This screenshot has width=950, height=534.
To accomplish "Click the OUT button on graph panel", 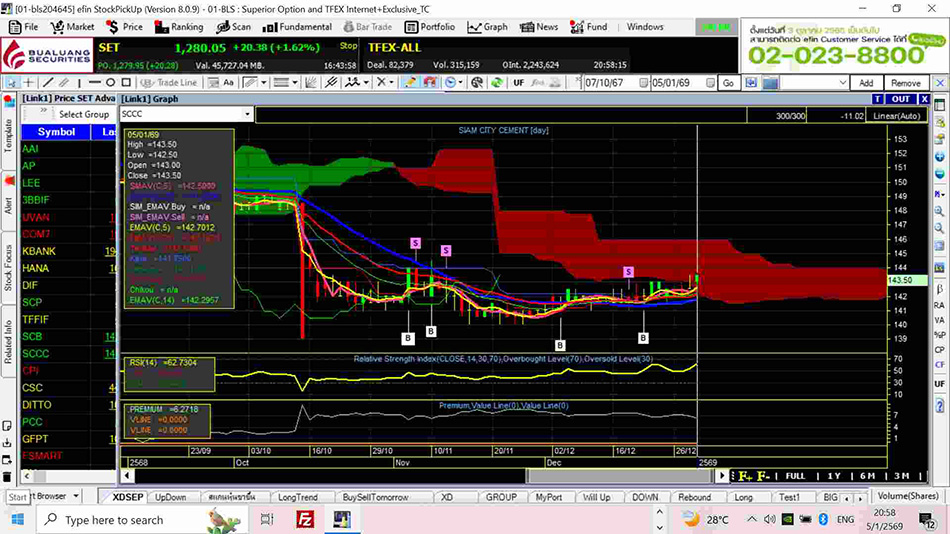I will click(x=901, y=99).
